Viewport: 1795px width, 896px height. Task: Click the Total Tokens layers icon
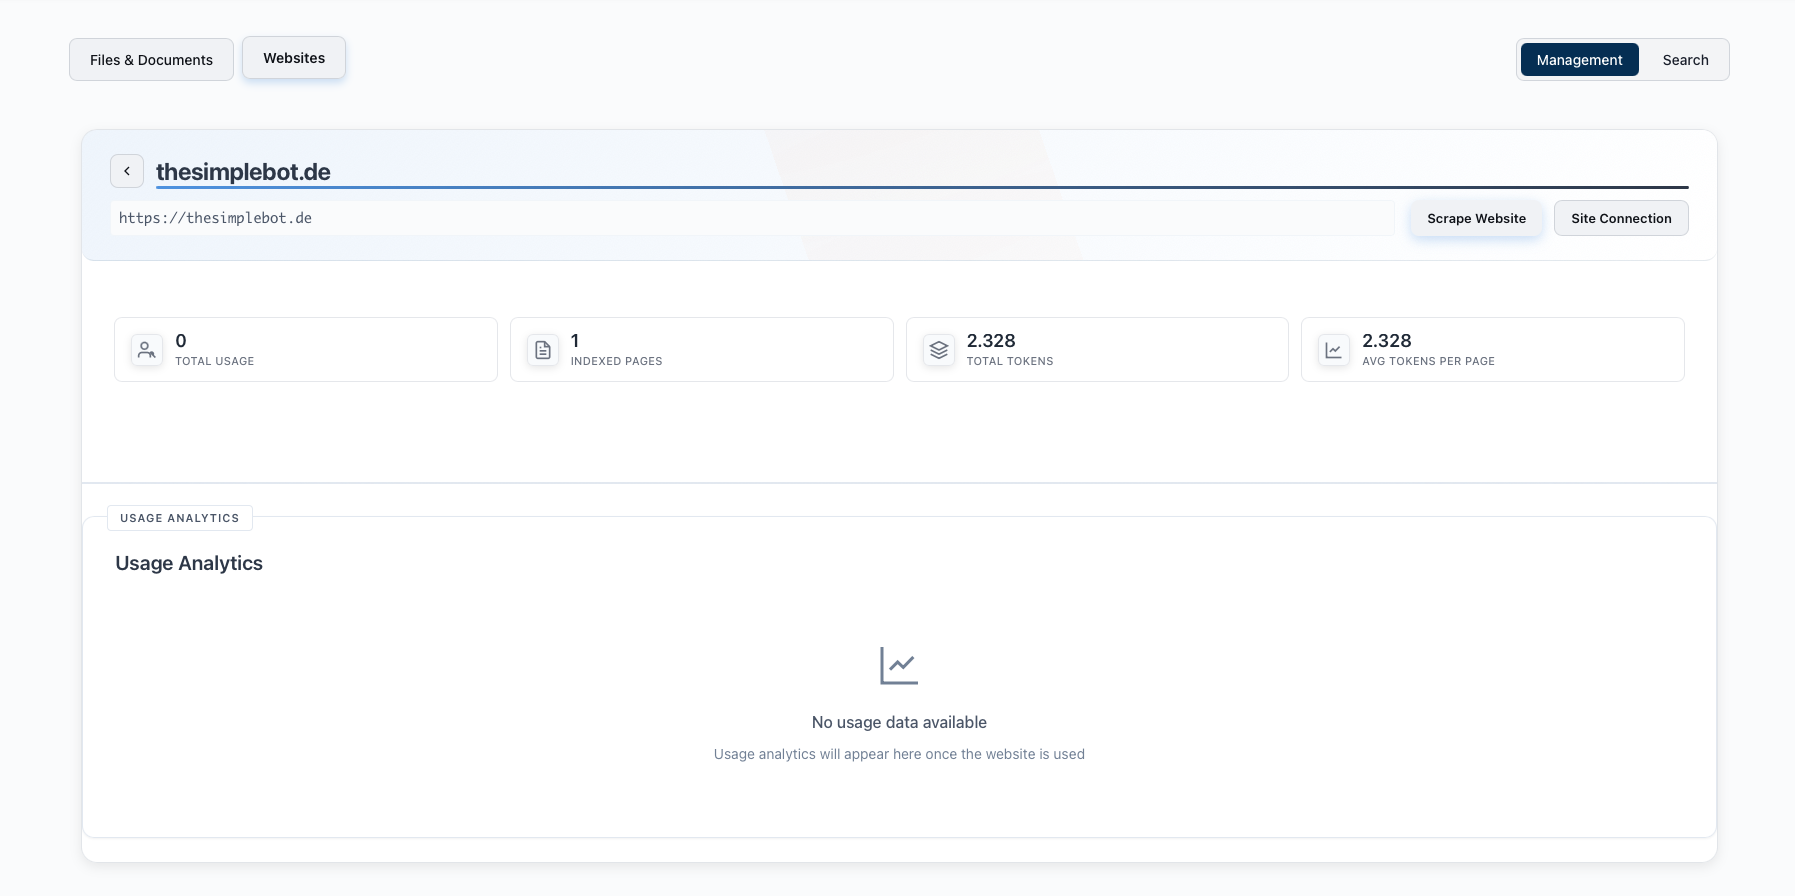[939, 350]
